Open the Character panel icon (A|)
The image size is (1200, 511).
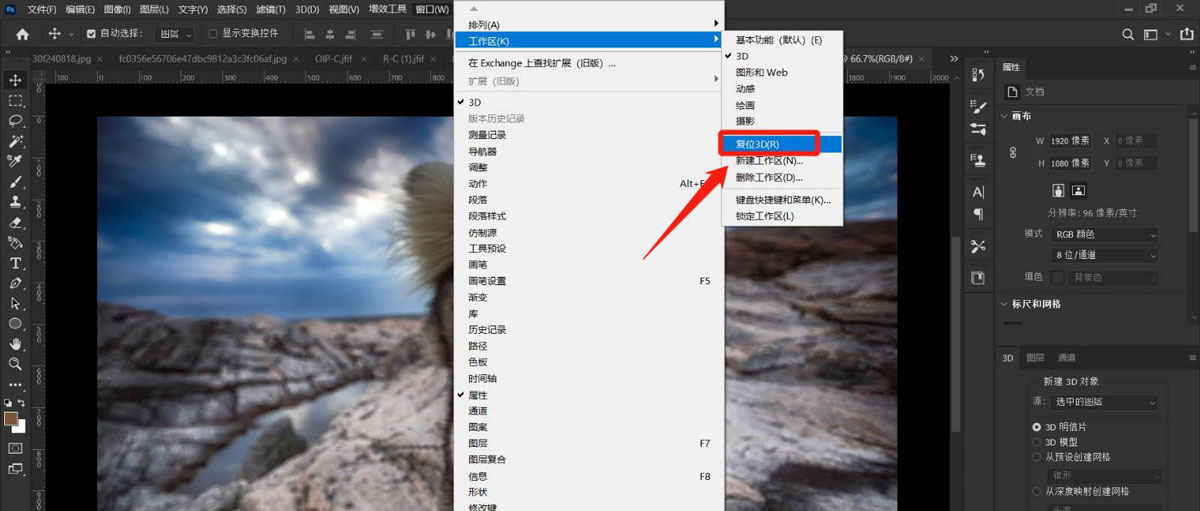click(x=978, y=191)
